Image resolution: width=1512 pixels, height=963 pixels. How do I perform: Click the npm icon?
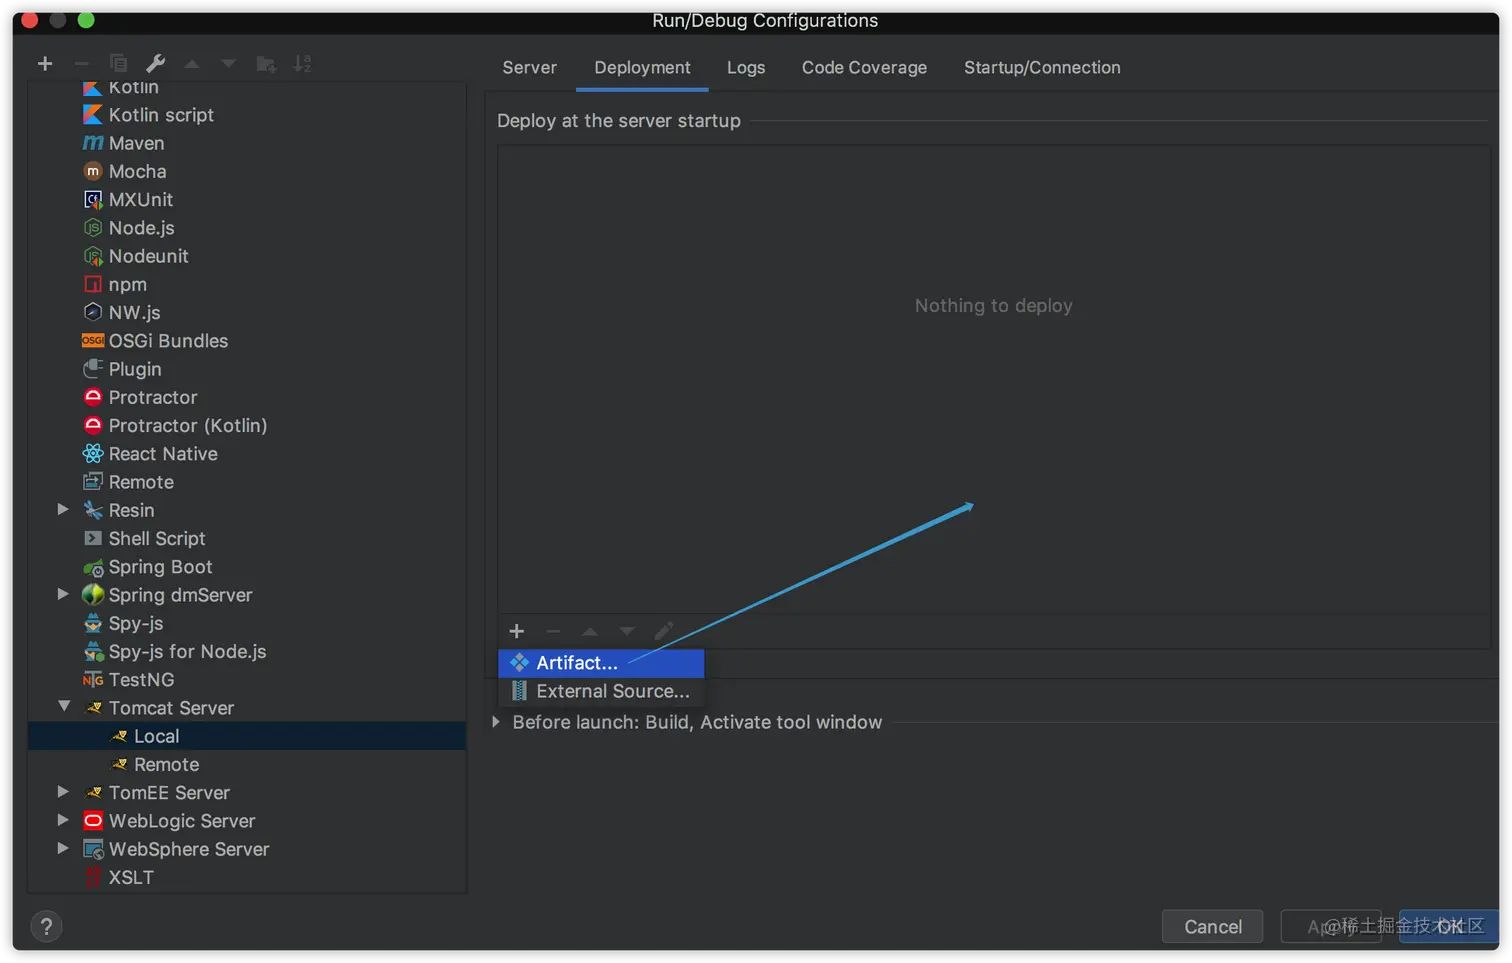(x=93, y=284)
